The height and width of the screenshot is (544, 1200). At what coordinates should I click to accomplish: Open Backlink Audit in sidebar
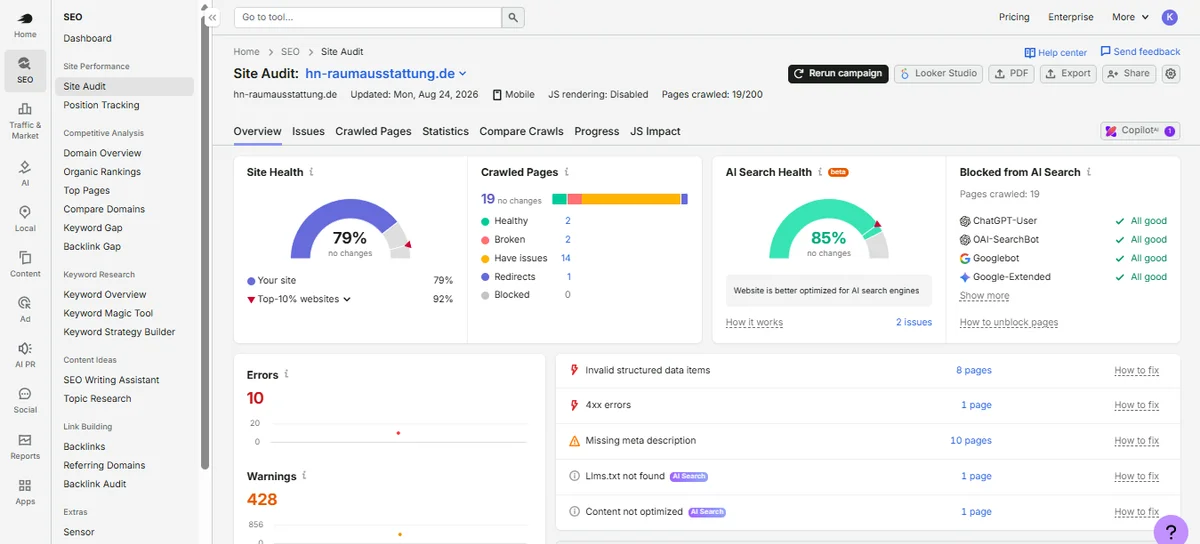coord(95,484)
